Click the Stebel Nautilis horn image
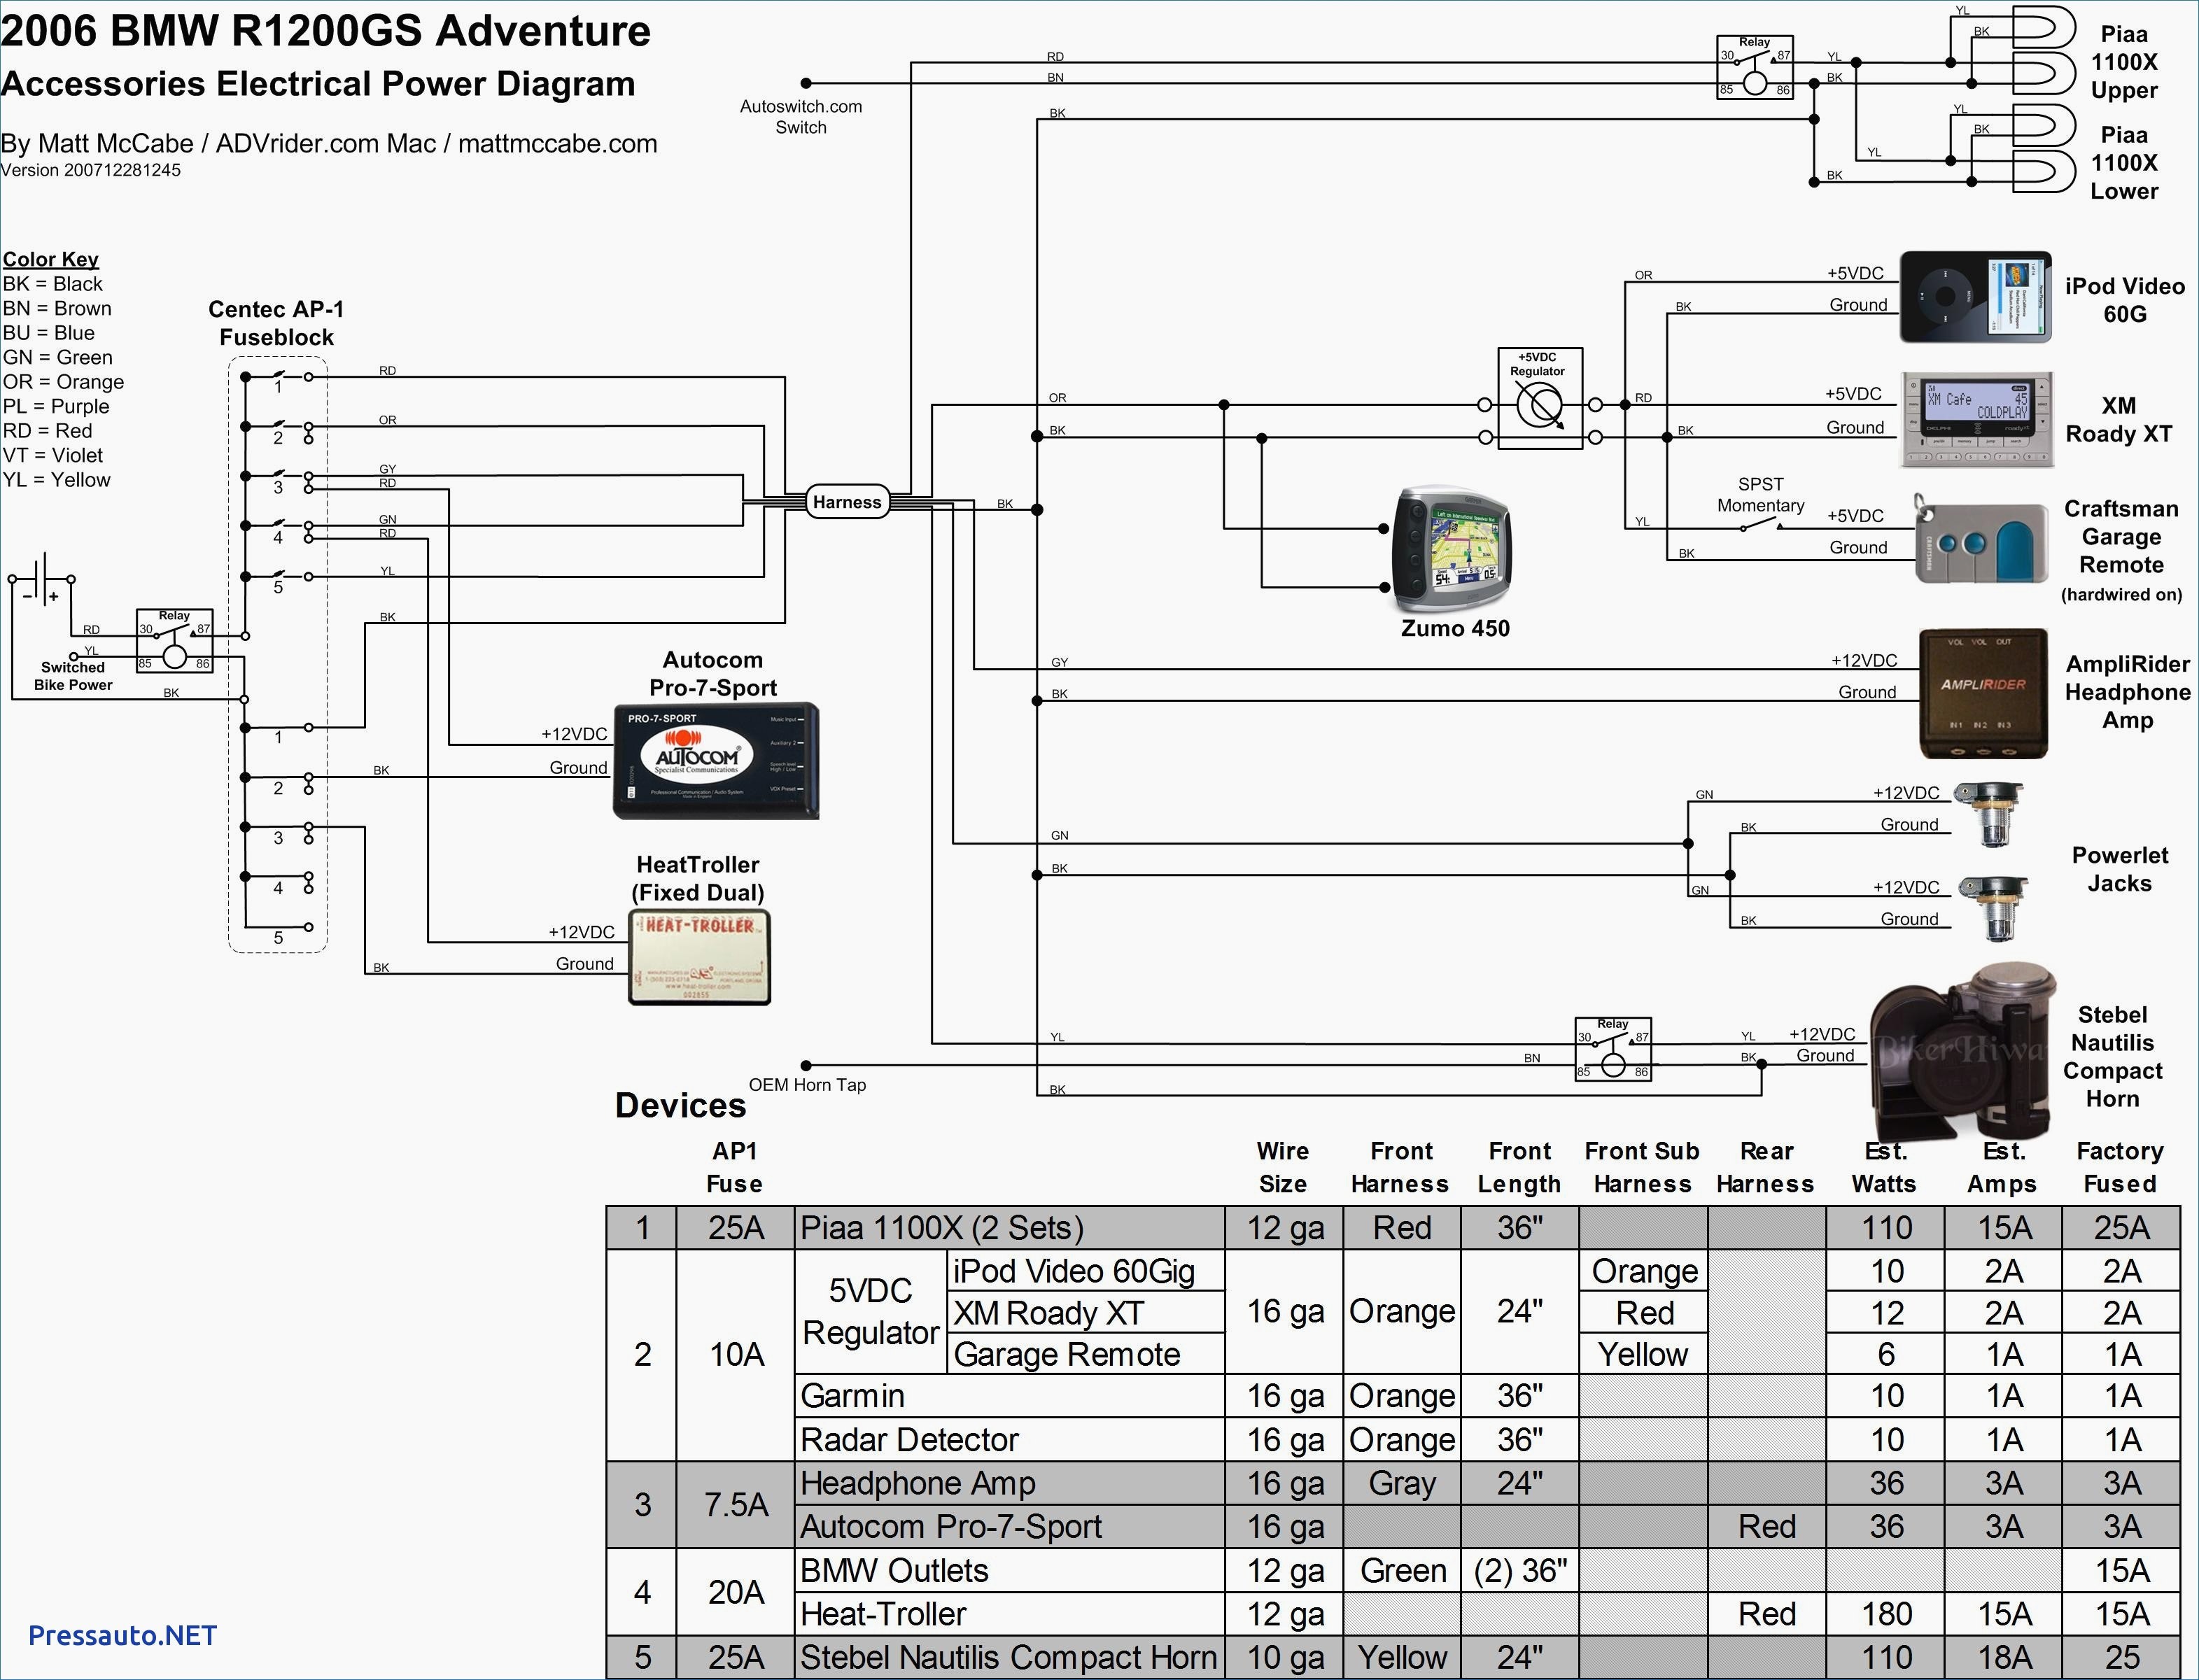The height and width of the screenshot is (1680, 2199). coord(1963,1052)
